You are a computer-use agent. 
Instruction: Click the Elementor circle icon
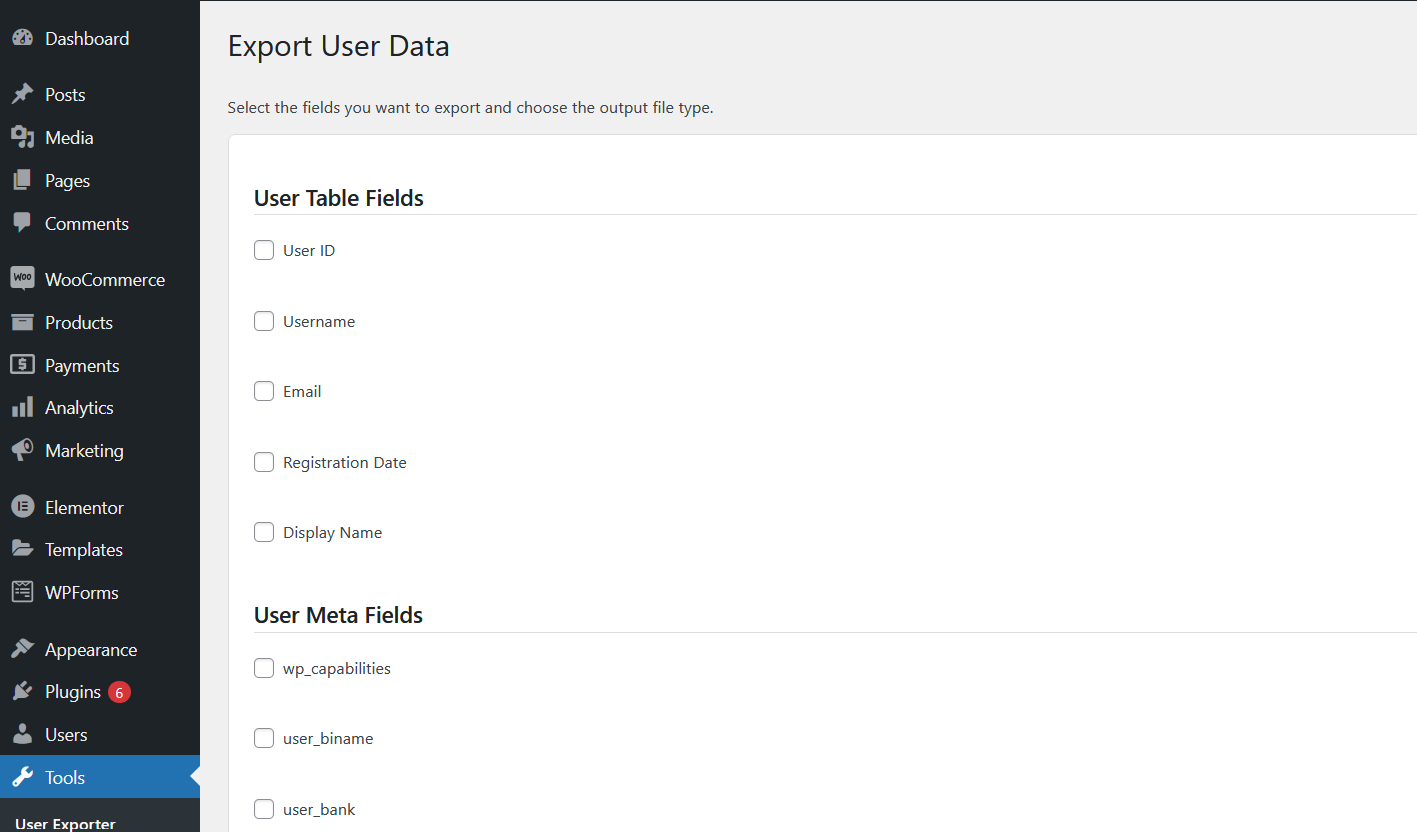coord(22,507)
